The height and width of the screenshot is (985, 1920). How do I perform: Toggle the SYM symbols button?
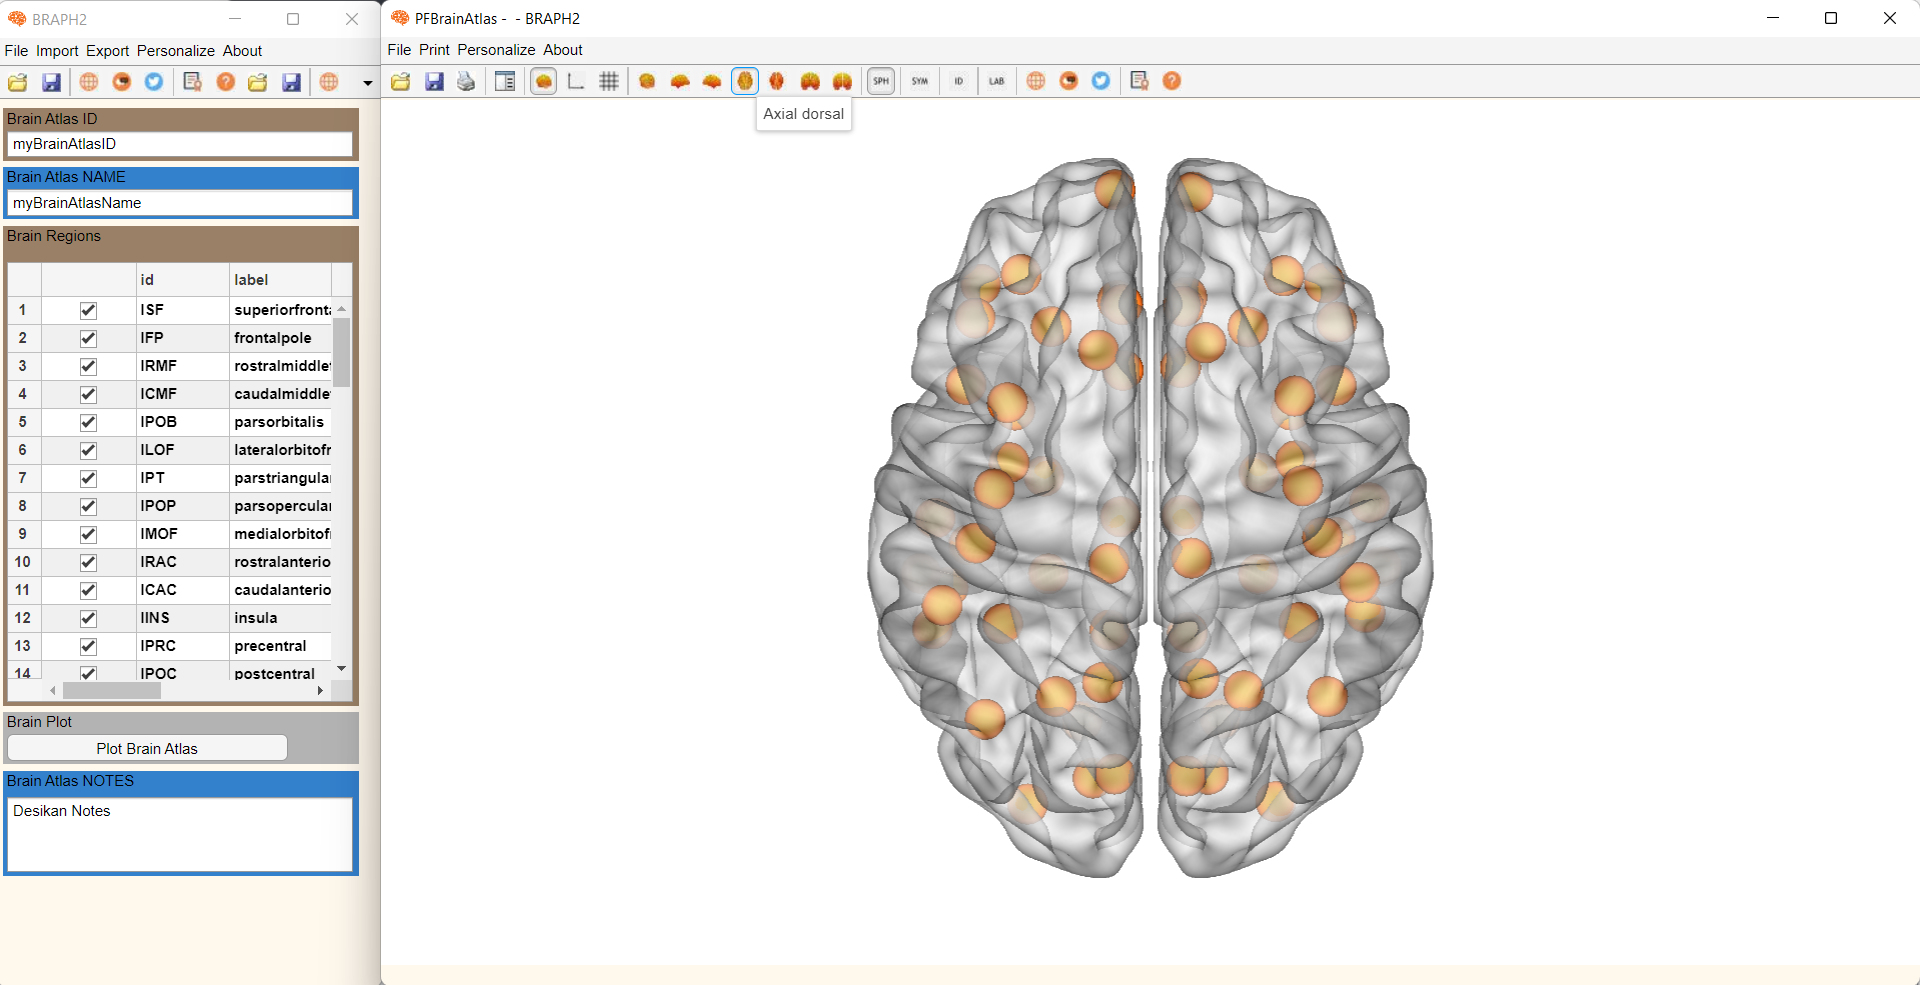tap(920, 81)
